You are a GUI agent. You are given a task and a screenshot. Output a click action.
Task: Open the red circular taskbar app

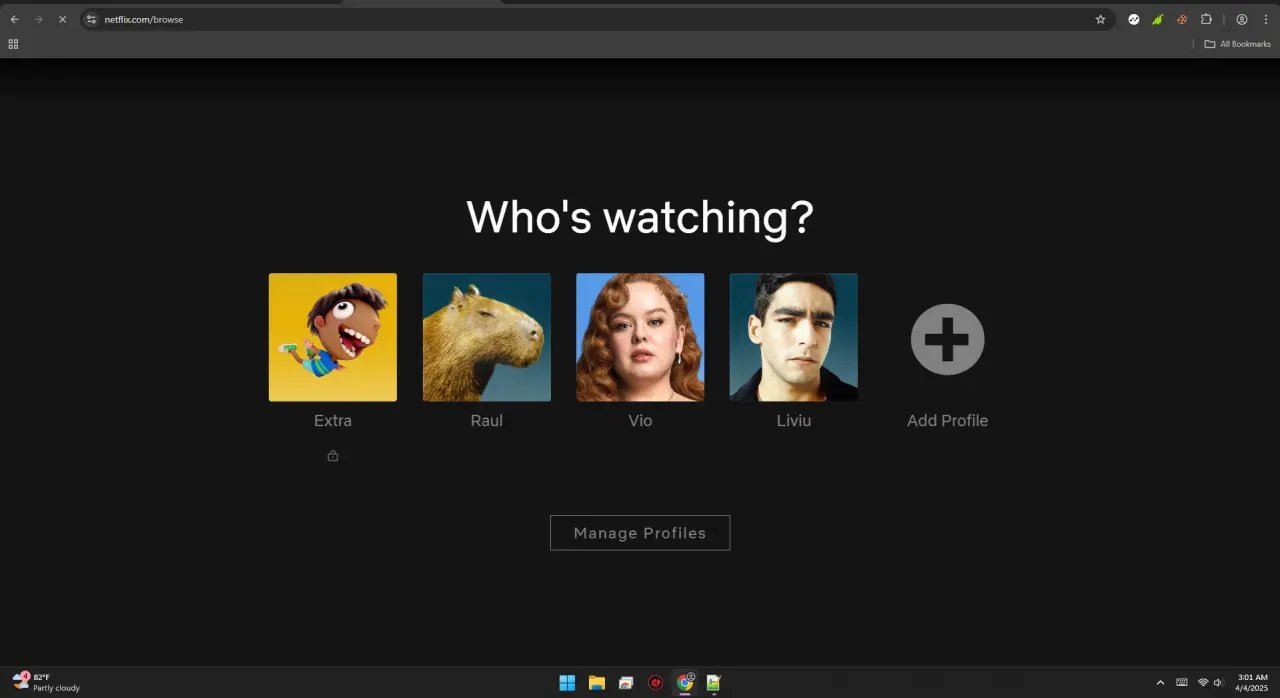click(x=656, y=683)
